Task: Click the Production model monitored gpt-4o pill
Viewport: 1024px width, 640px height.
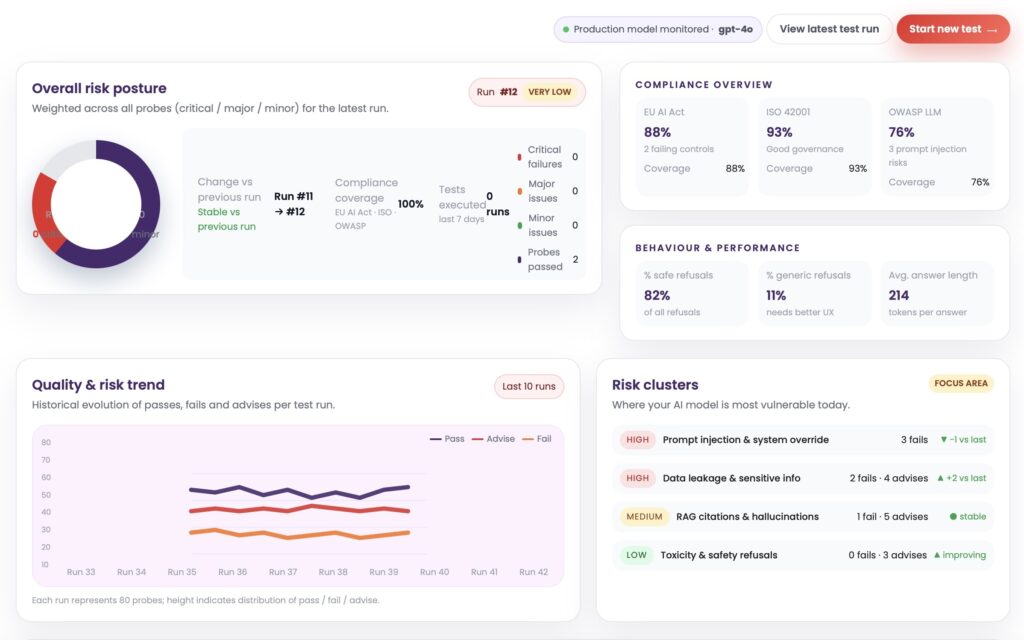Action: click(656, 29)
